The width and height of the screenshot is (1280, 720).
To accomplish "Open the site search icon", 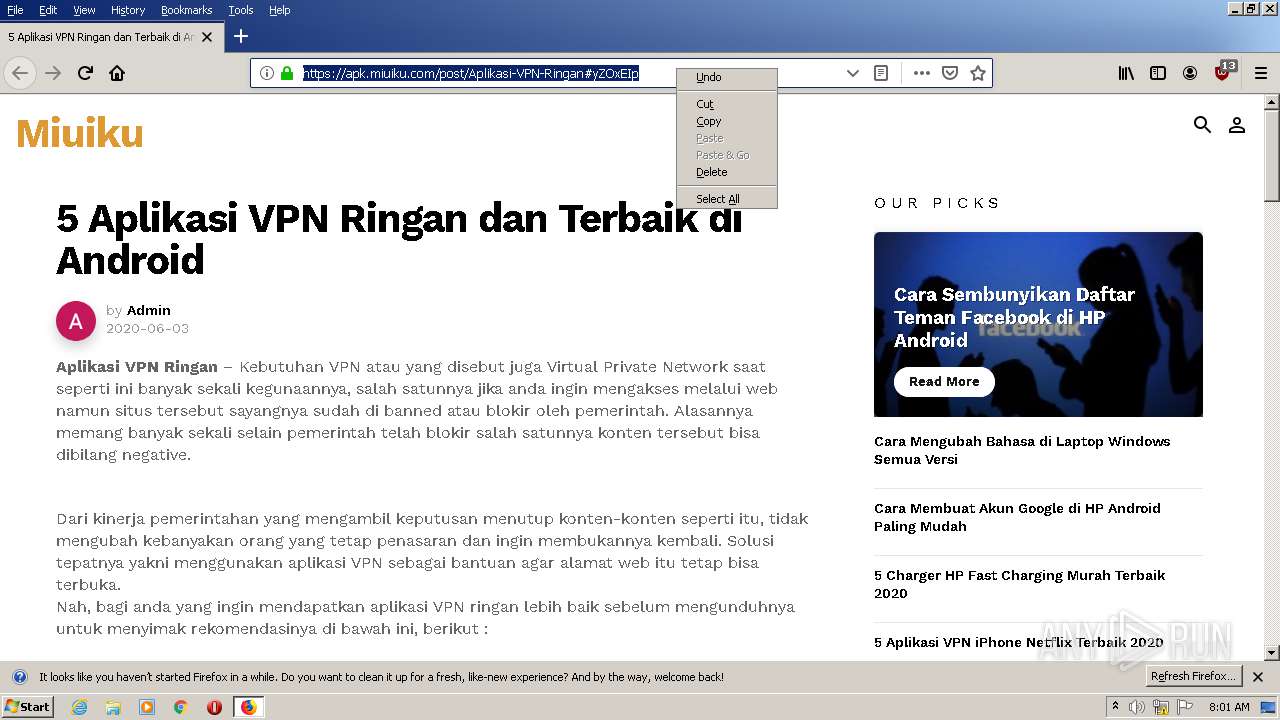I will 1202,125.
